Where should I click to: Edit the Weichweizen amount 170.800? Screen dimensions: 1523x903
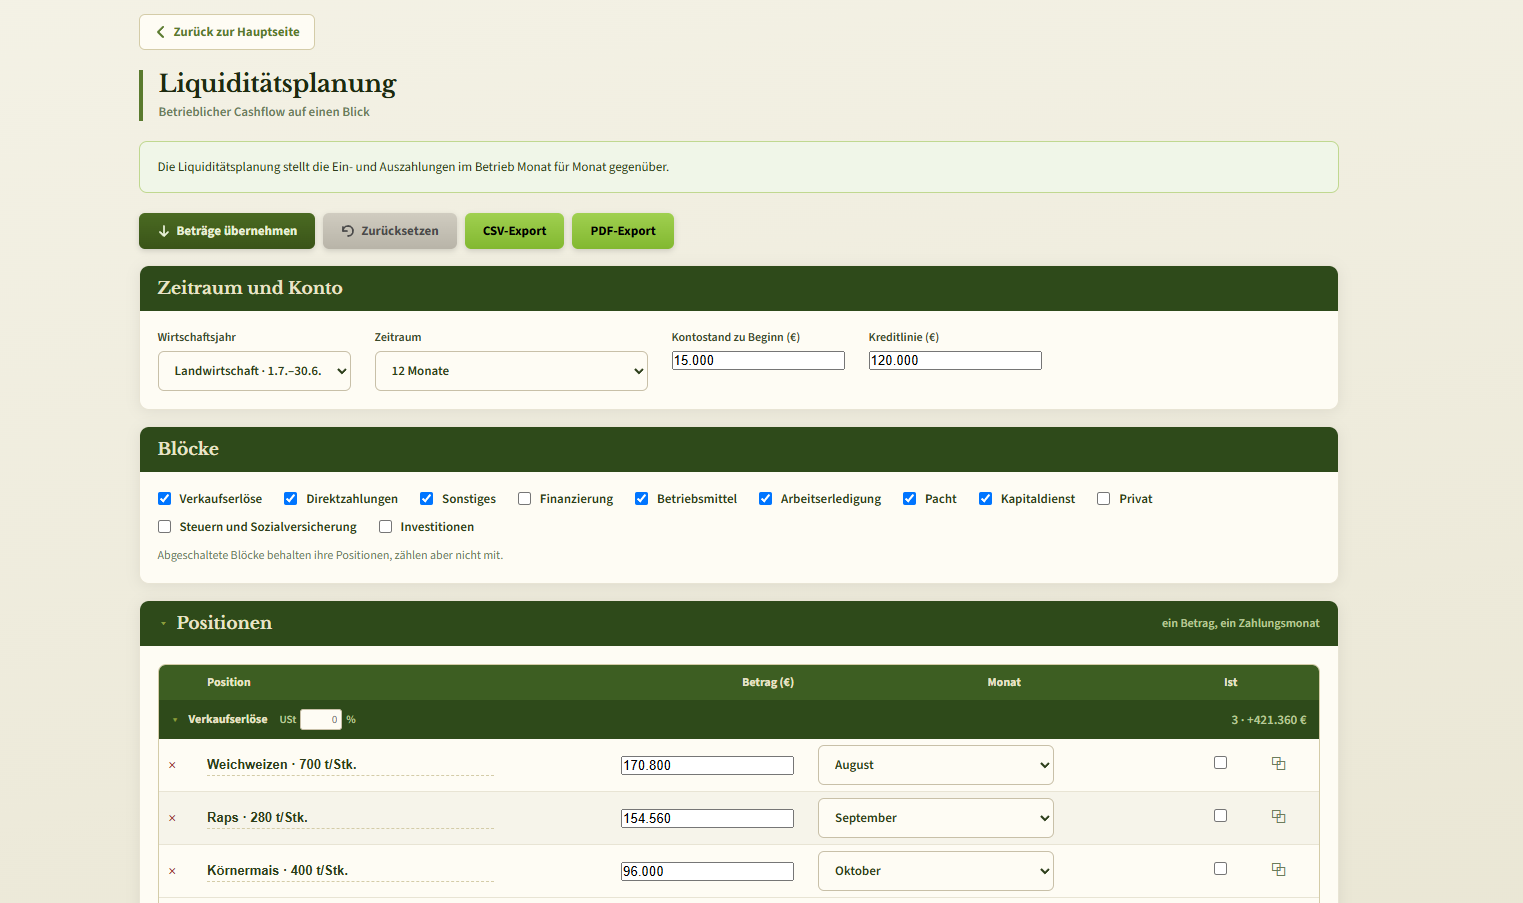707,766
